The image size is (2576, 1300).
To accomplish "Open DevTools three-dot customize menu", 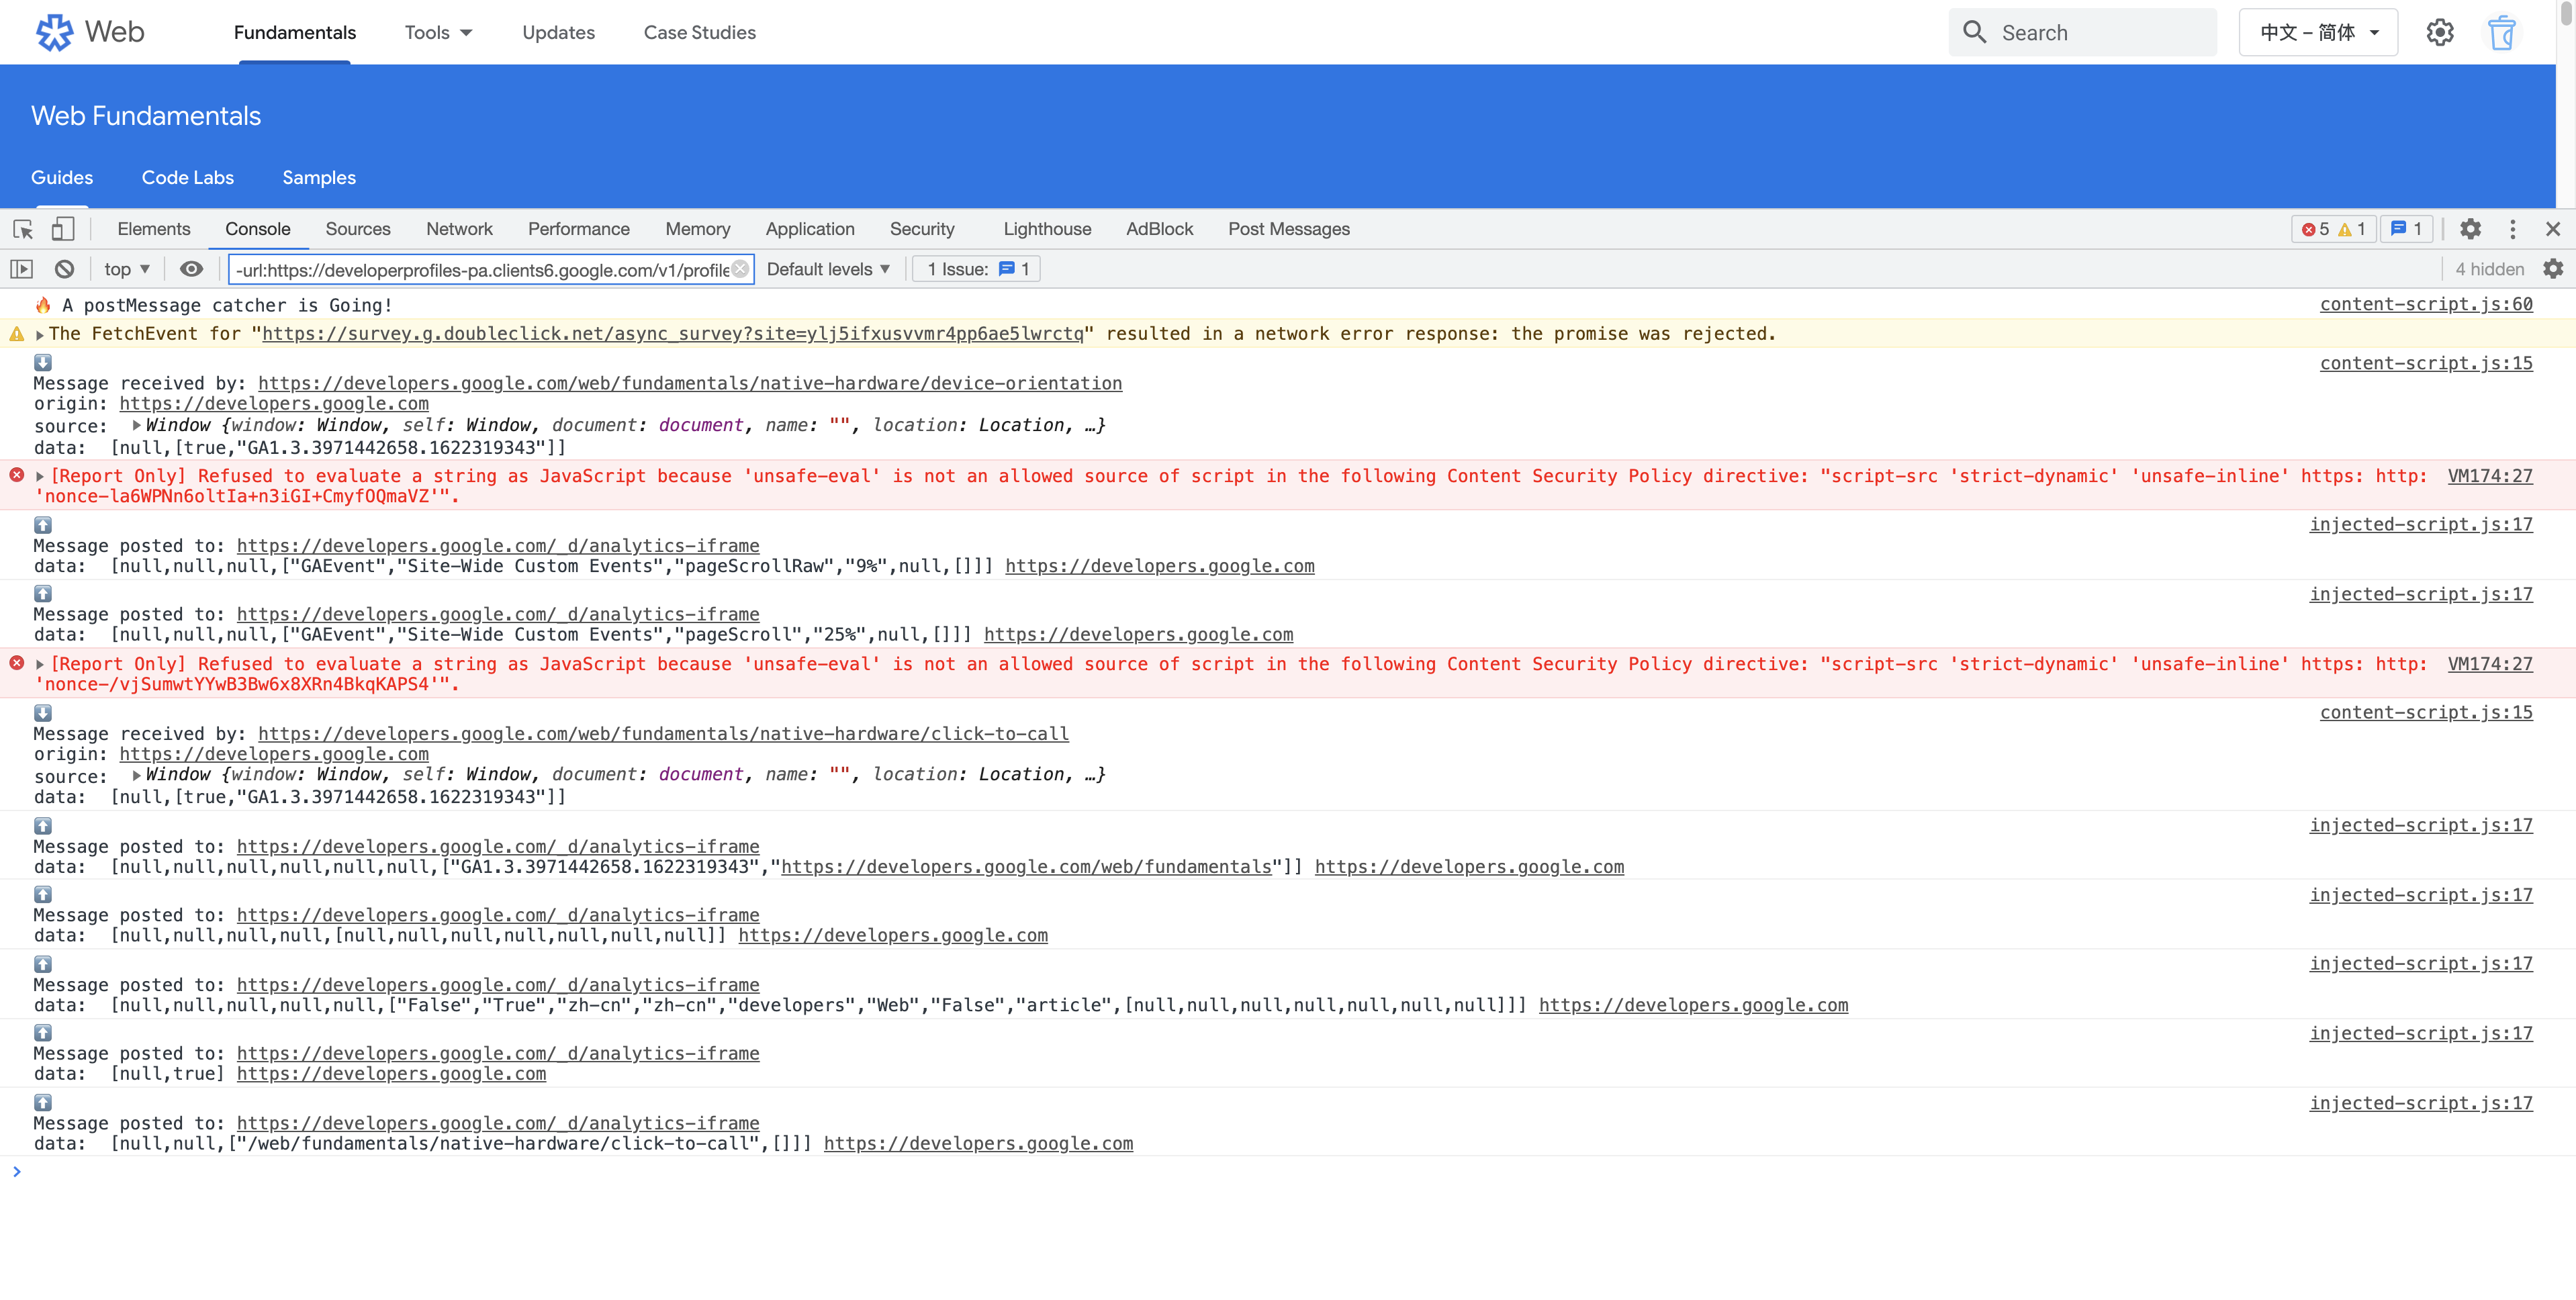I will (2512, 229).
